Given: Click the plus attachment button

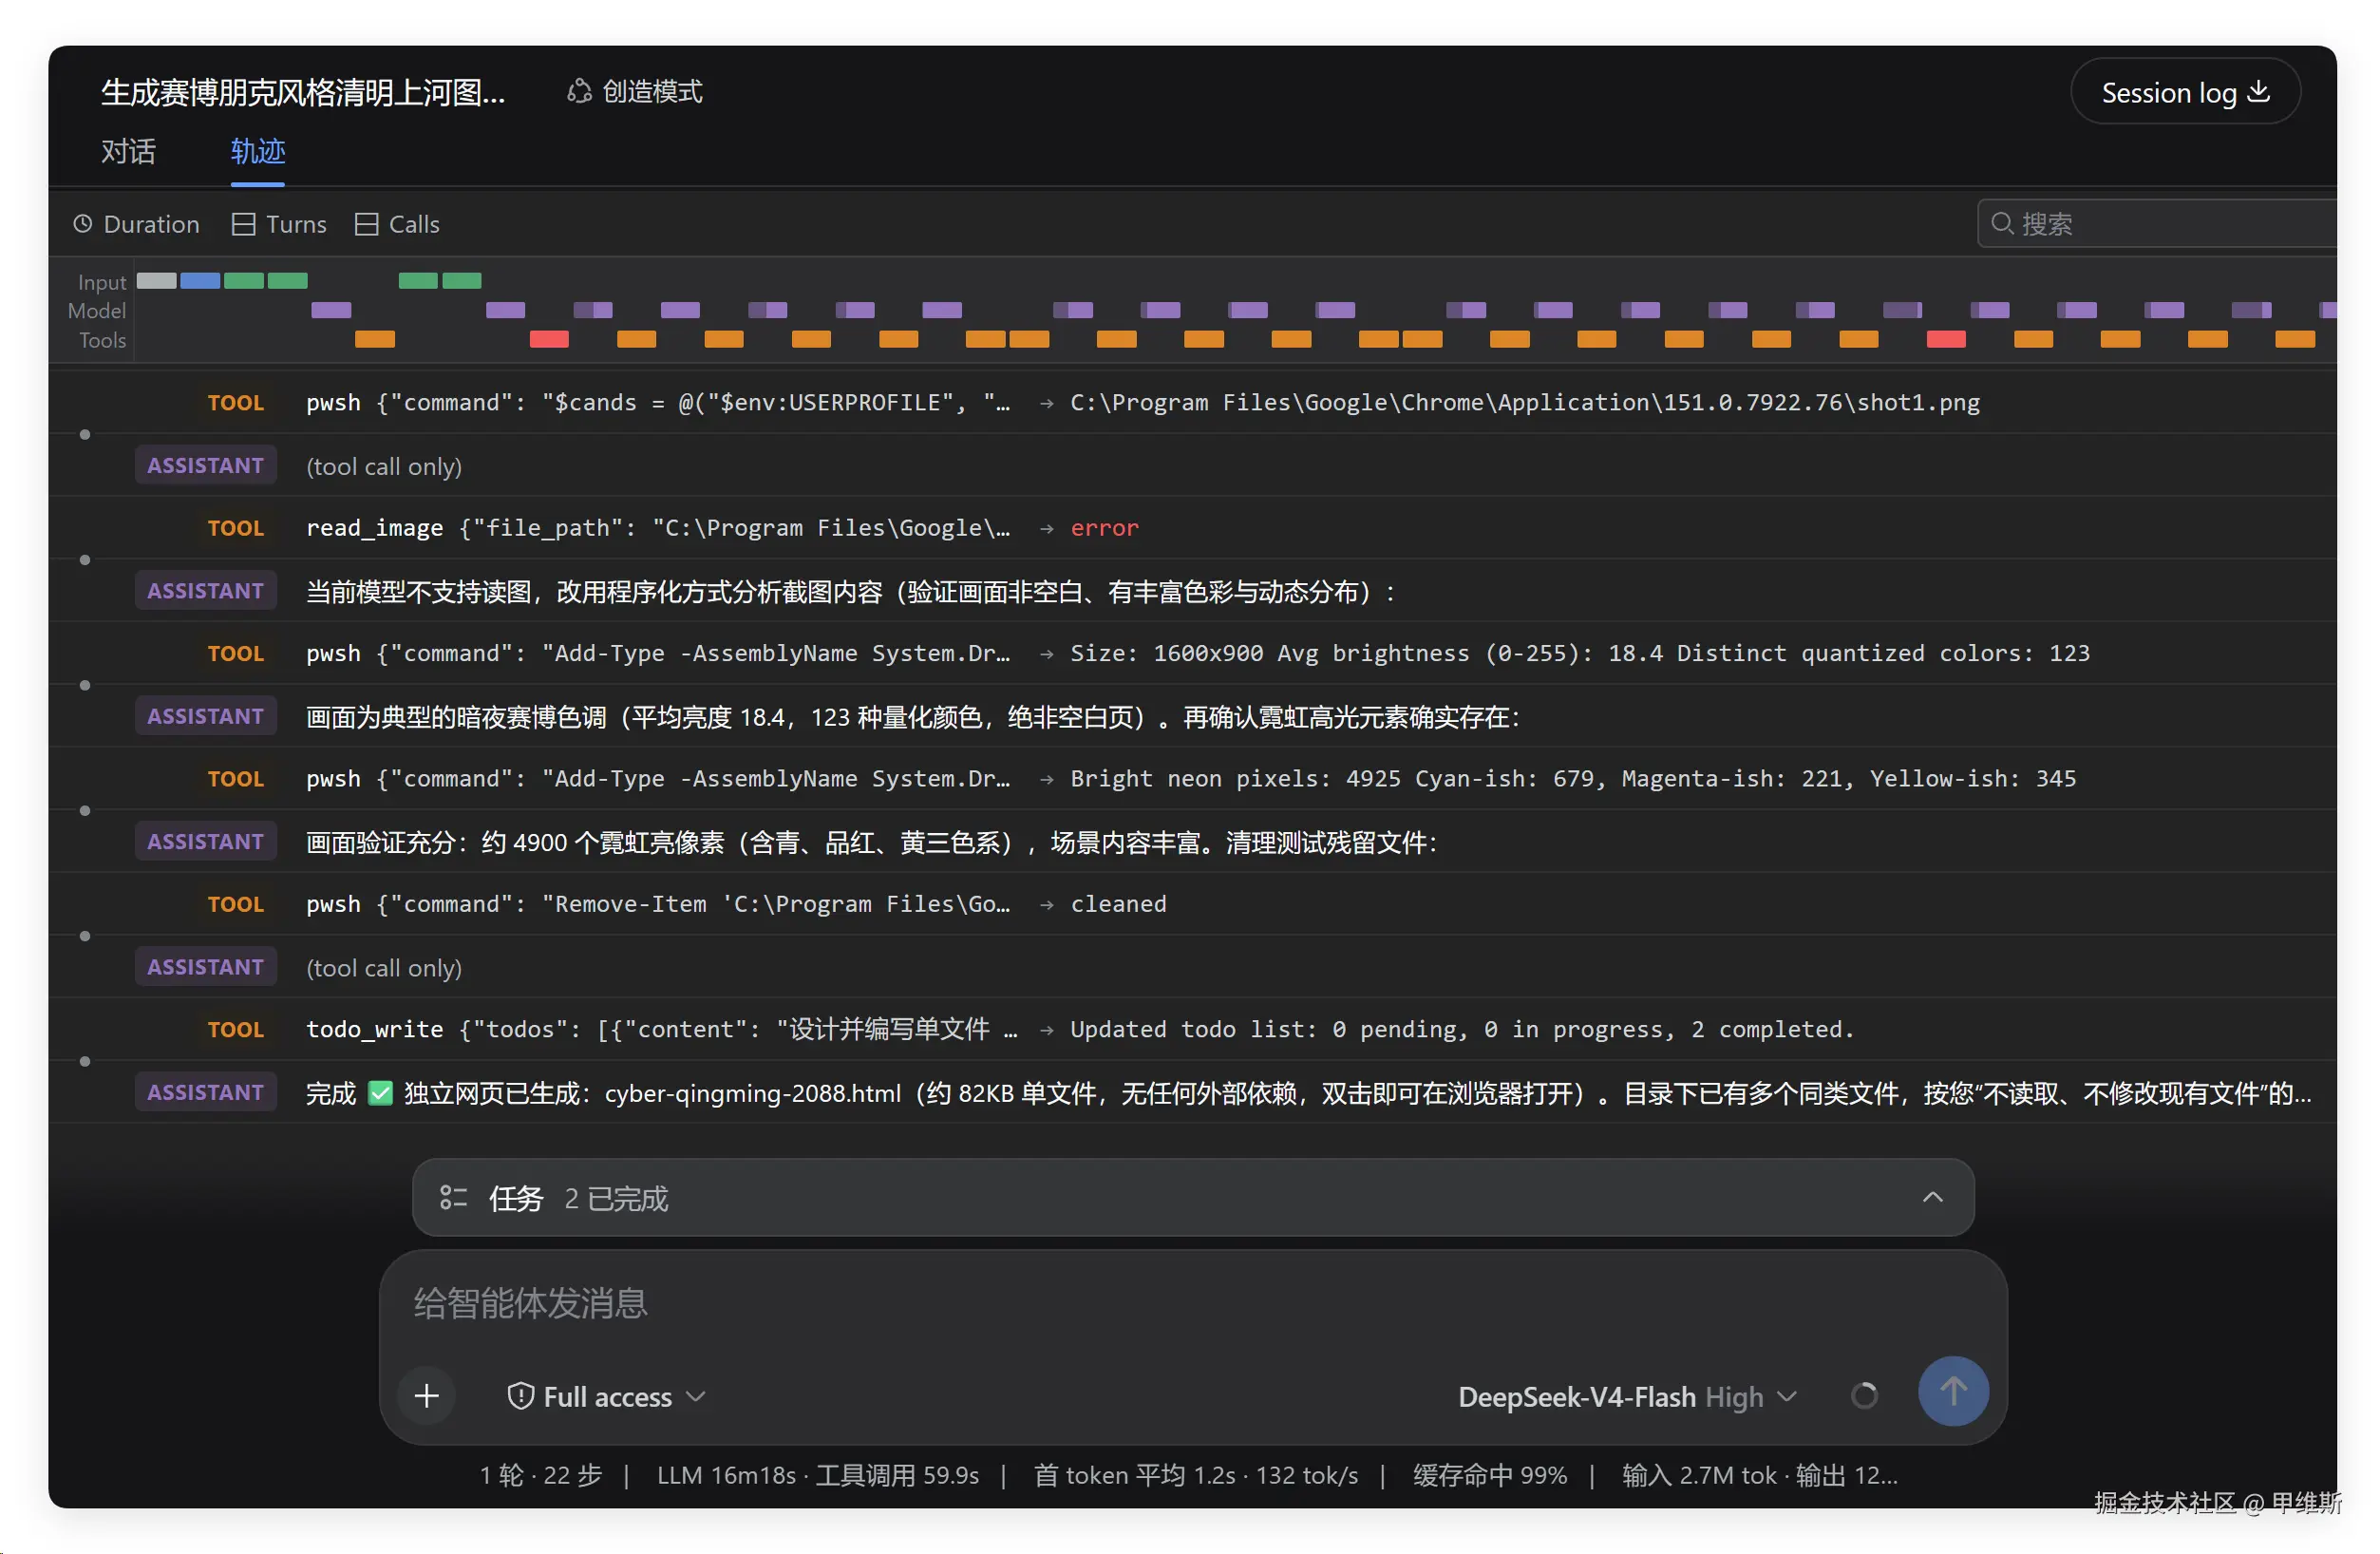Looking at the screenshot, I should [427, 1395].
